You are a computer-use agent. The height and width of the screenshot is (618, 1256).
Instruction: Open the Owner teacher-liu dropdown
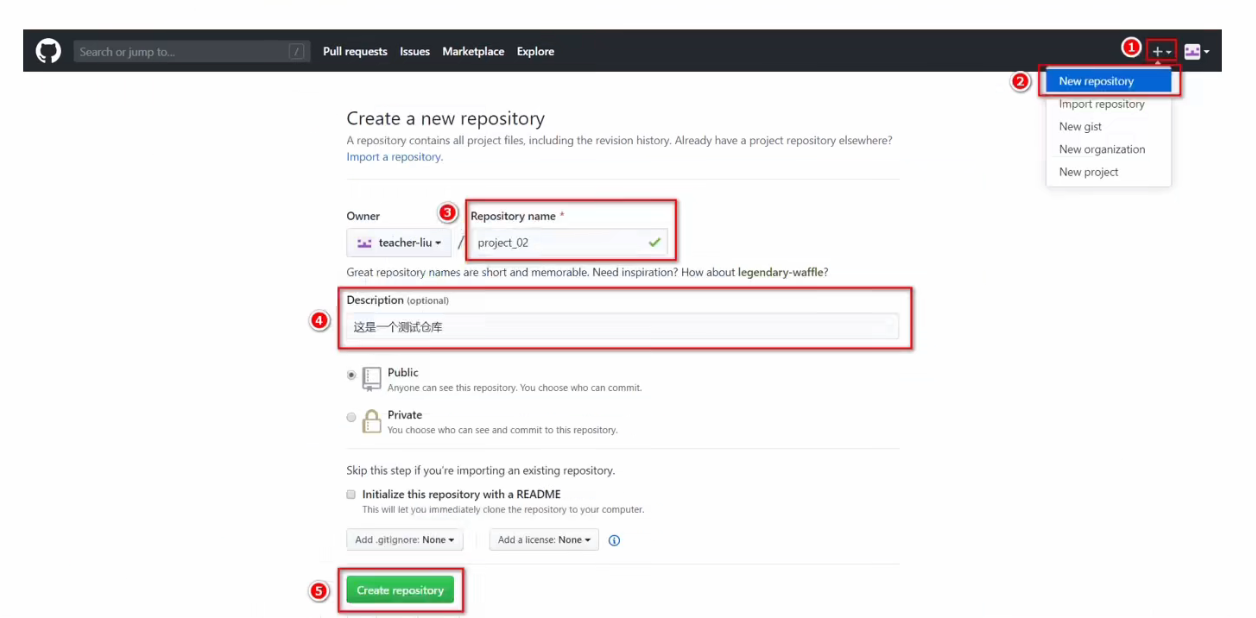(x=399, y=242)
